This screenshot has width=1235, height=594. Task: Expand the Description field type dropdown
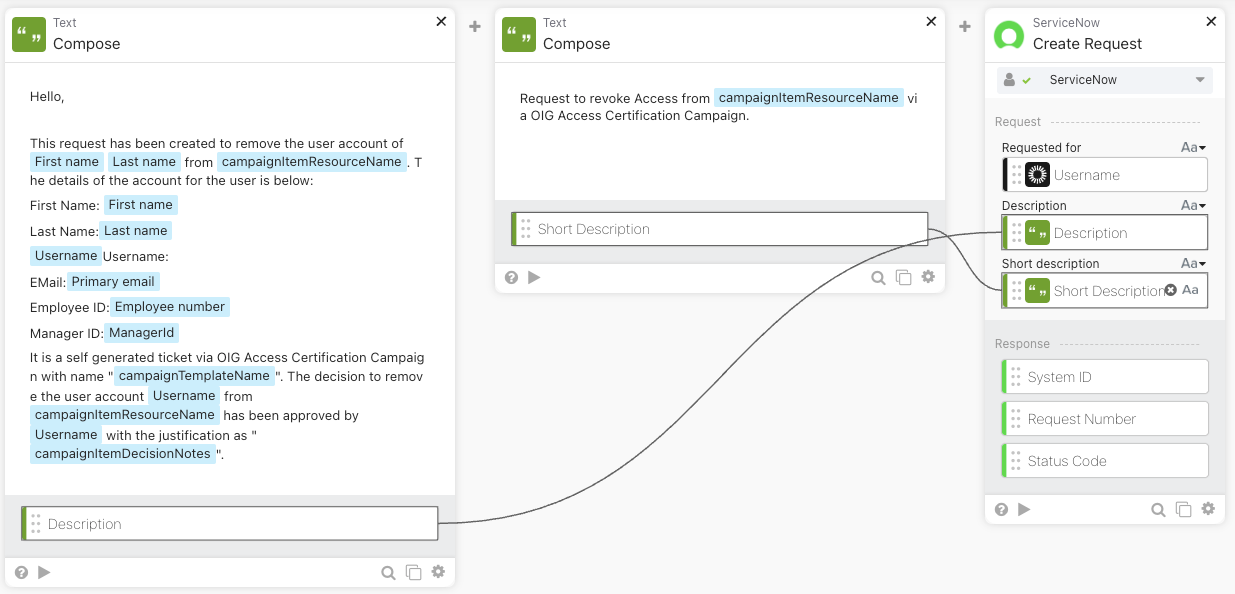tap(1193, 205)
